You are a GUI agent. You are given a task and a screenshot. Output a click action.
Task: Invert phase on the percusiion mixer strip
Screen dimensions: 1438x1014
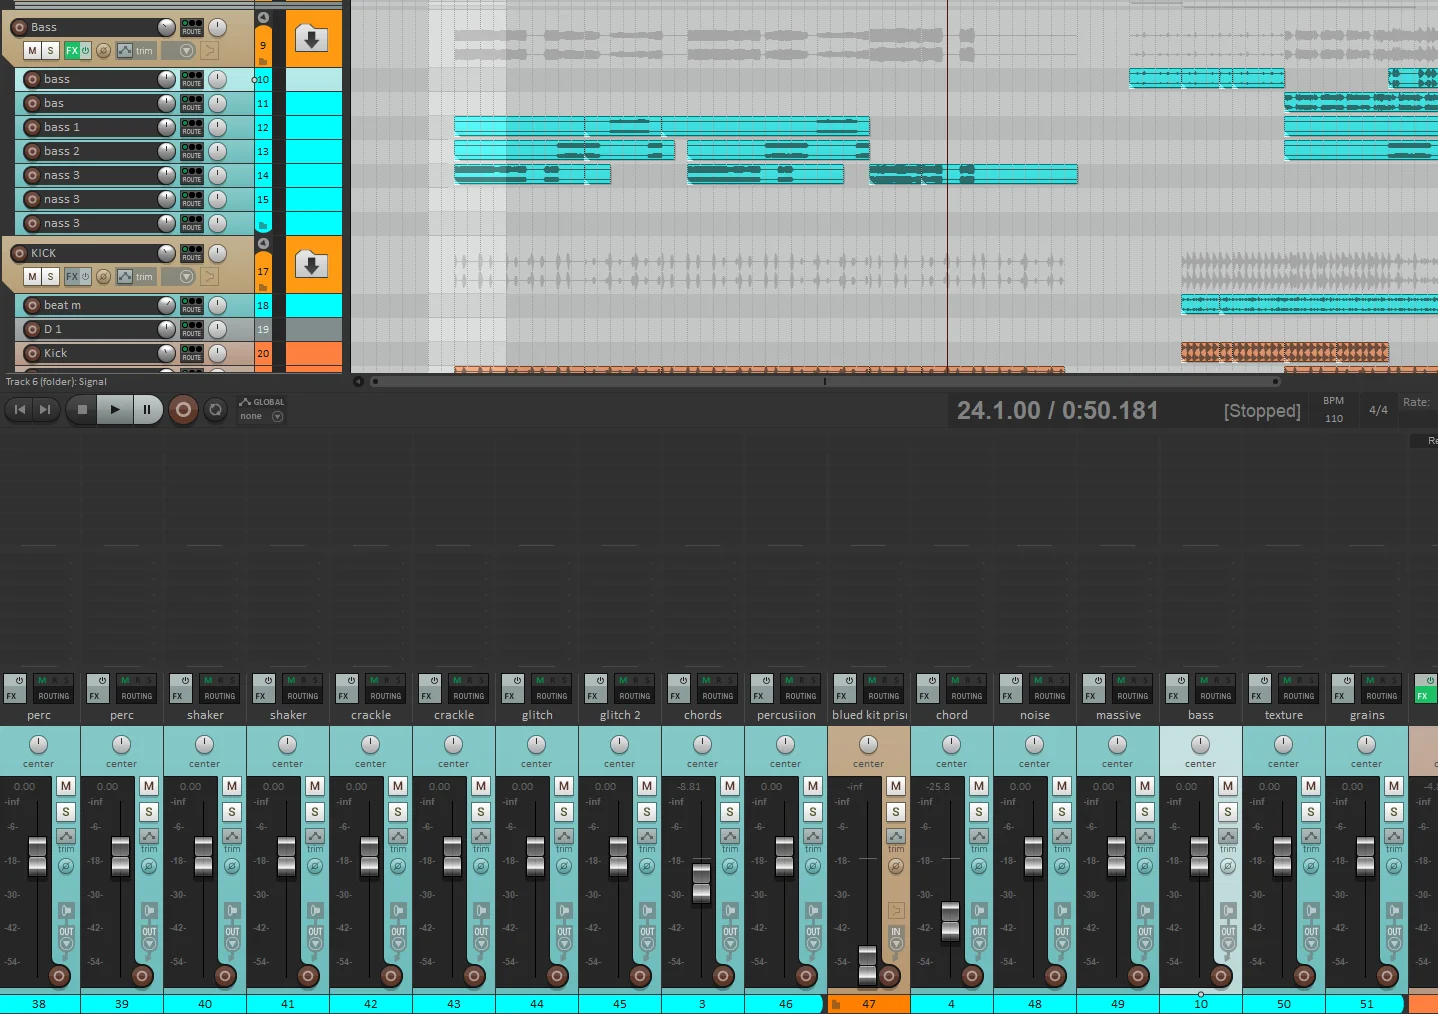(813, 866)
